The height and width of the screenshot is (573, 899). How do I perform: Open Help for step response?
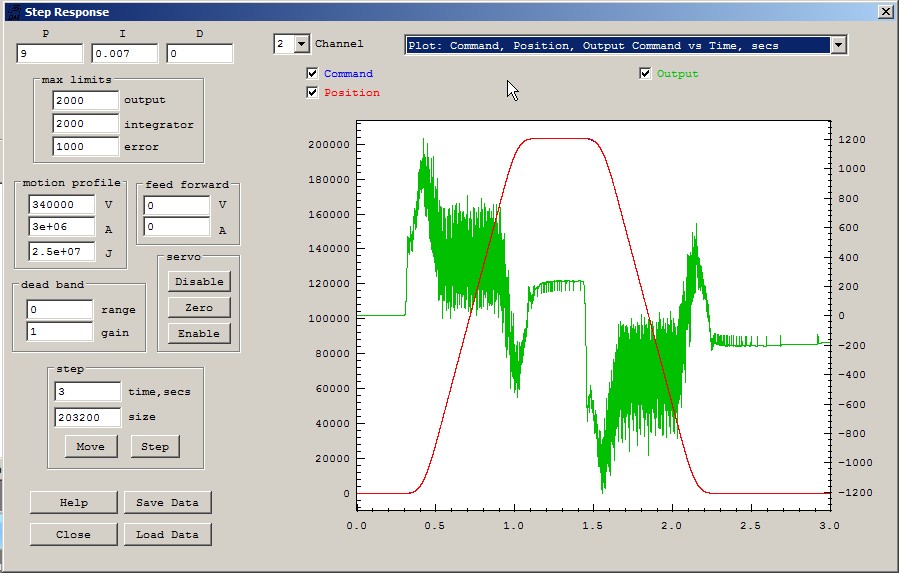tap(73, 502)
